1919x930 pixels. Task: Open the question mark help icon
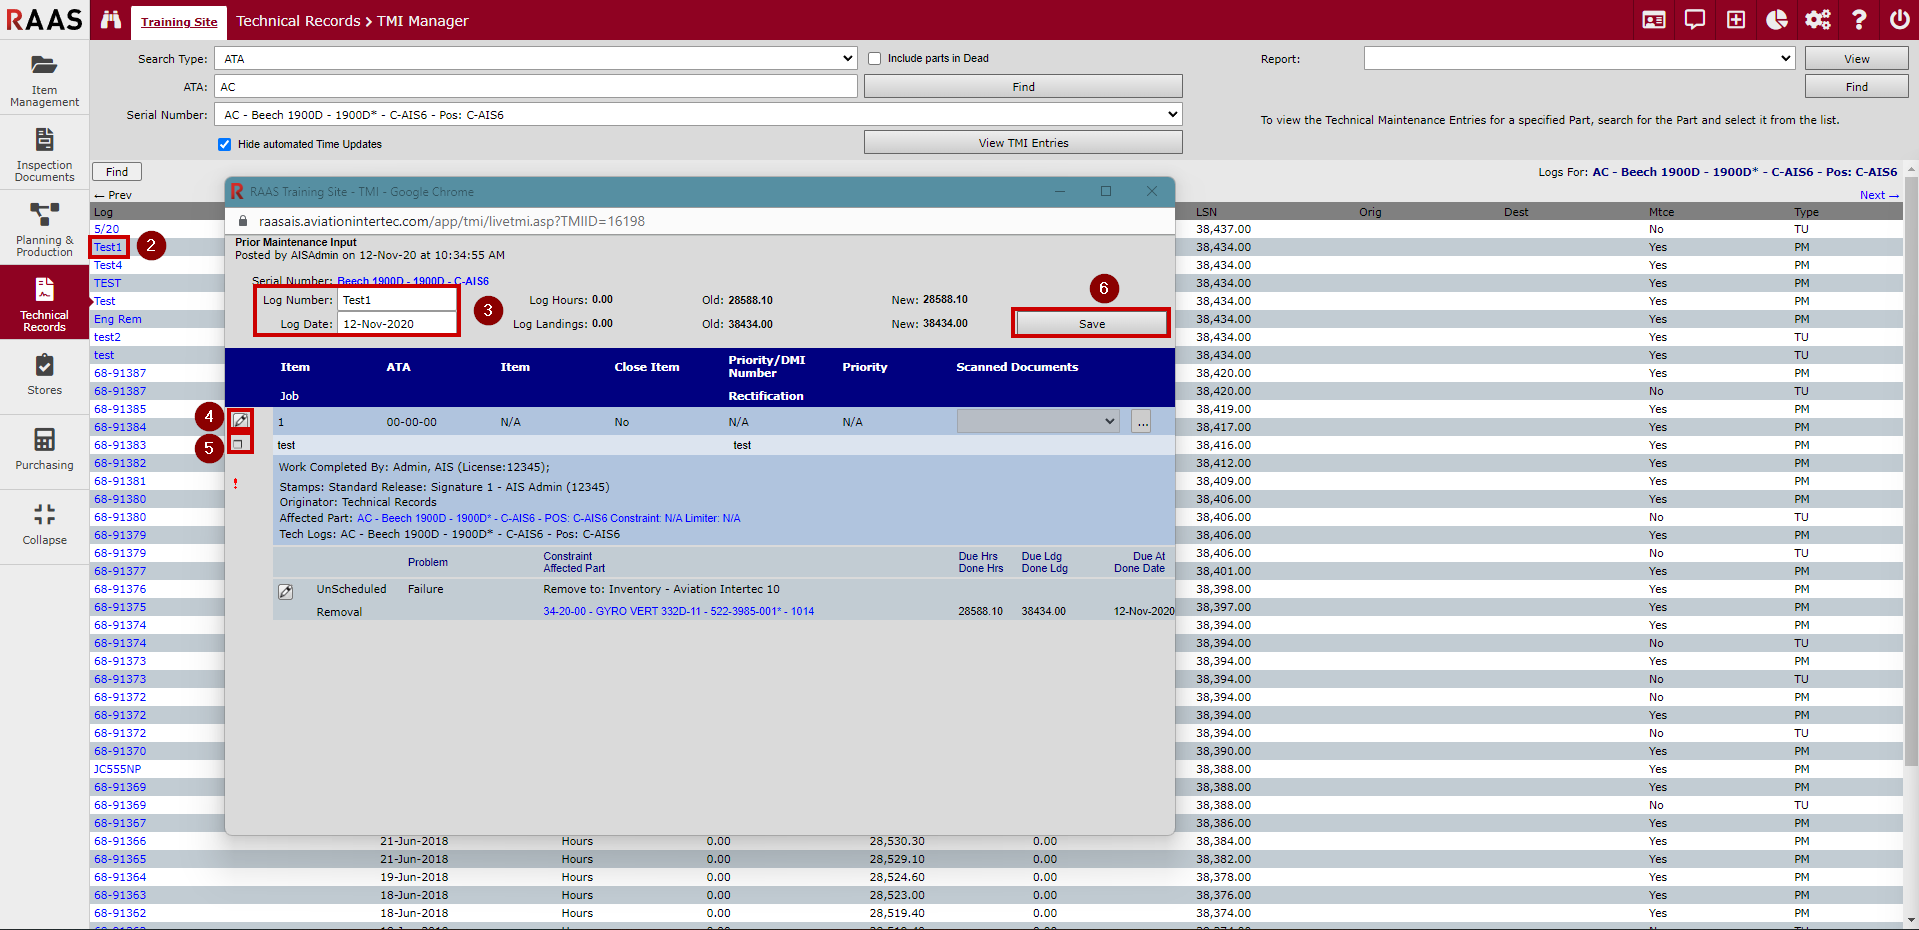1859,20
